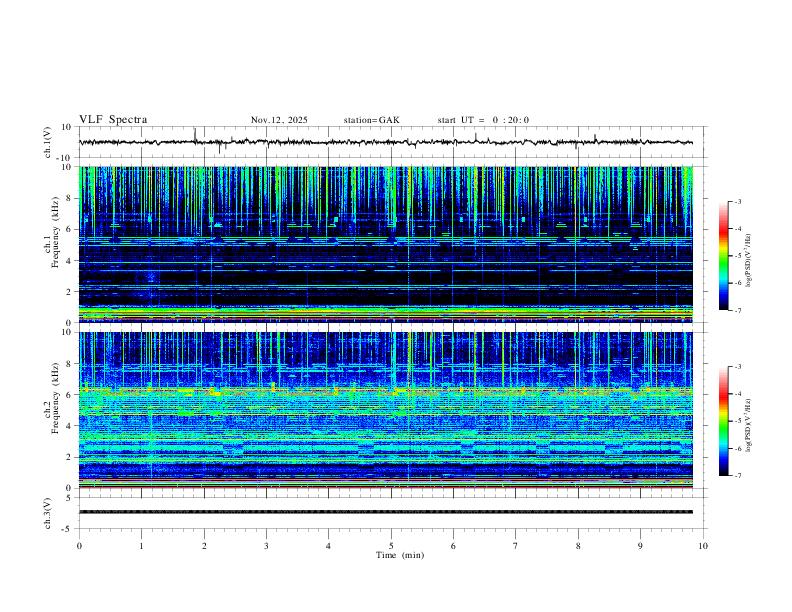Click the '5' tick on ch.3(V) axis

[70, 498]
